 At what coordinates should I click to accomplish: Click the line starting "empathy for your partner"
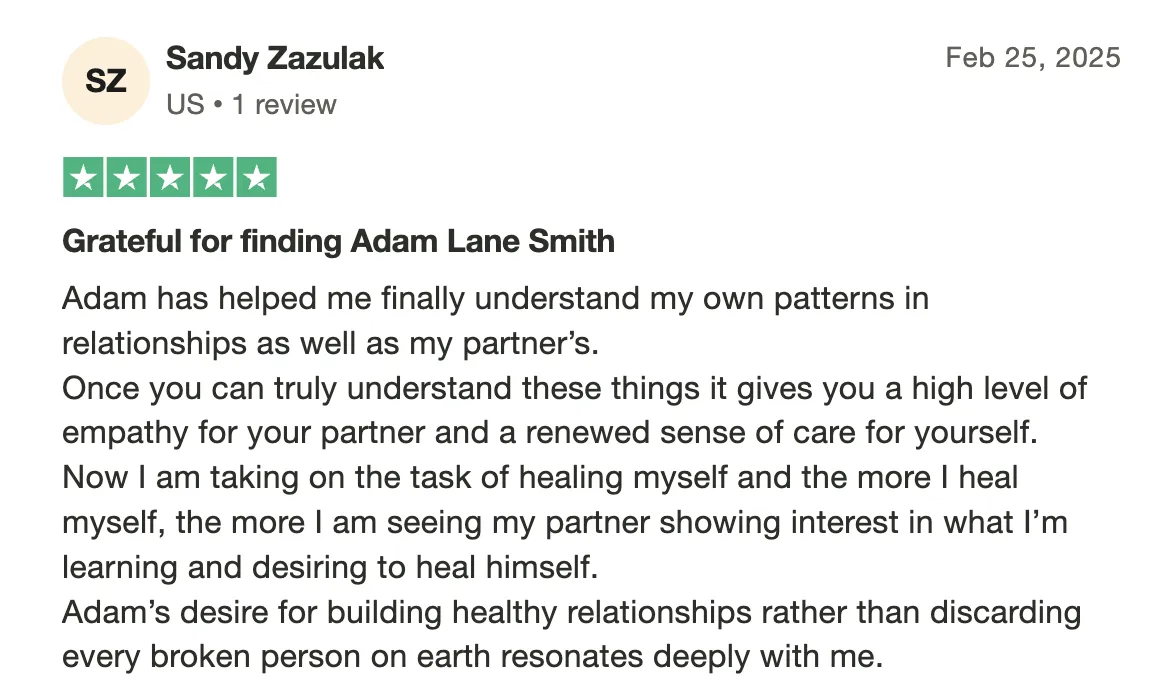(550, 433)
